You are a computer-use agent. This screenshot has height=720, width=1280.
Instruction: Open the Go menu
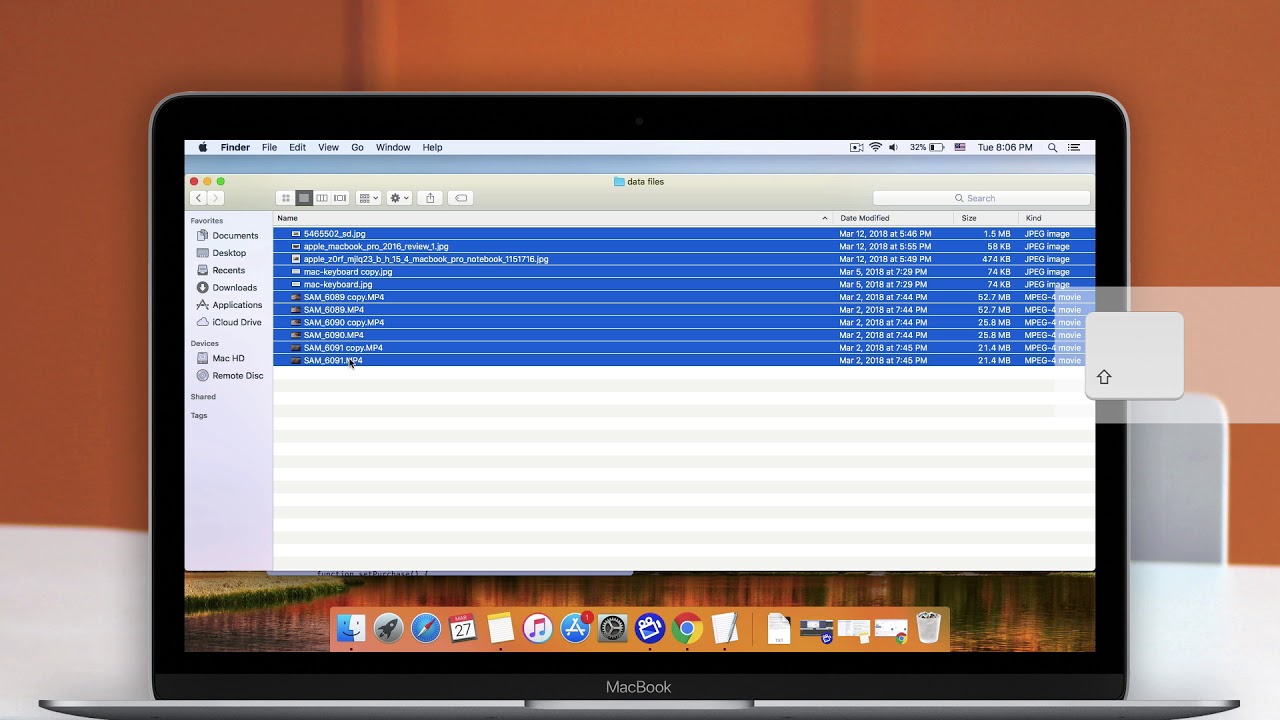pyautogui.click(x=357, y=147)
